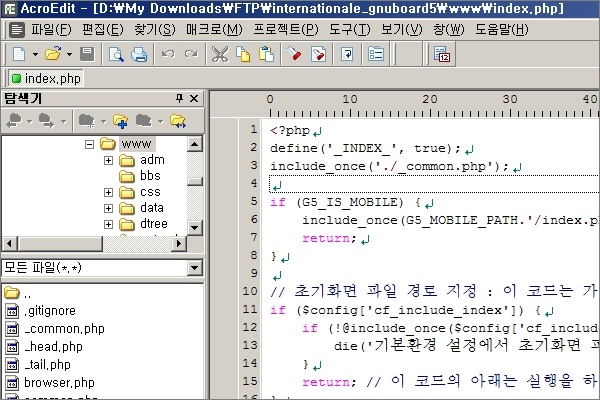The height and width of the screenshot is (400, 600).
Task: Collapse the www folder tree node
Action: pos(90,145)
